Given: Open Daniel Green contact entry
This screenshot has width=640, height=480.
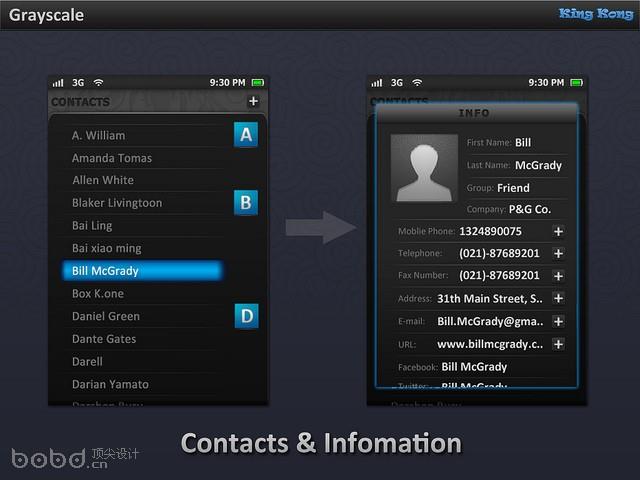Looking at the screenshot, I should 106,316.
